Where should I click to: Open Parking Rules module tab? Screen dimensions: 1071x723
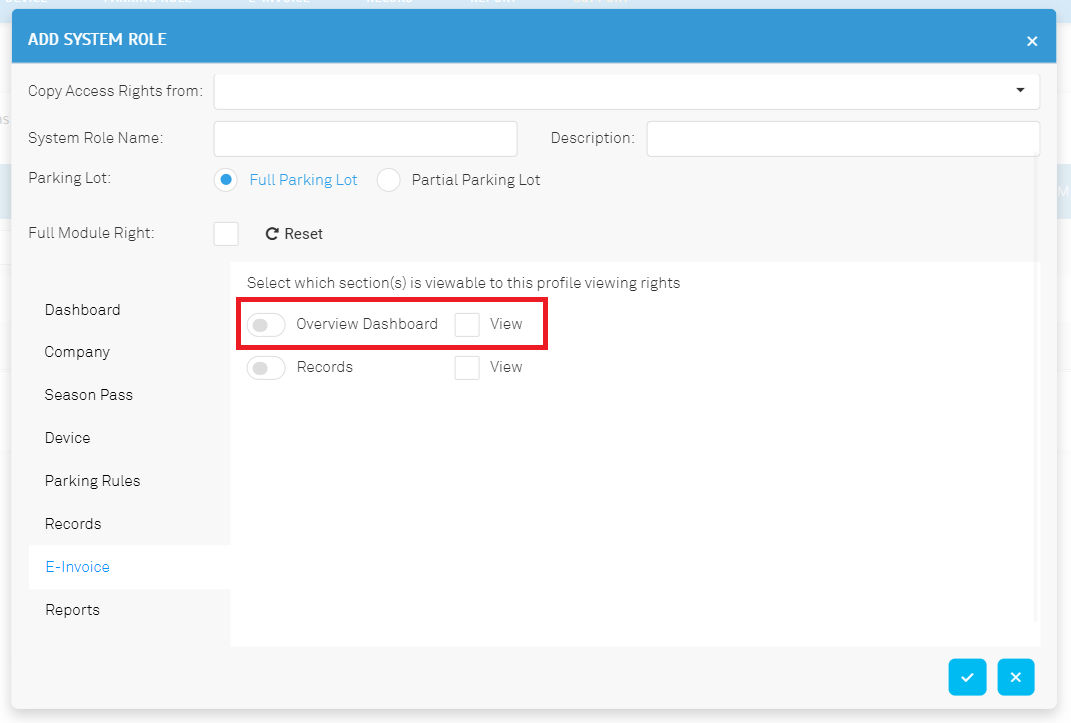[92, 481]
